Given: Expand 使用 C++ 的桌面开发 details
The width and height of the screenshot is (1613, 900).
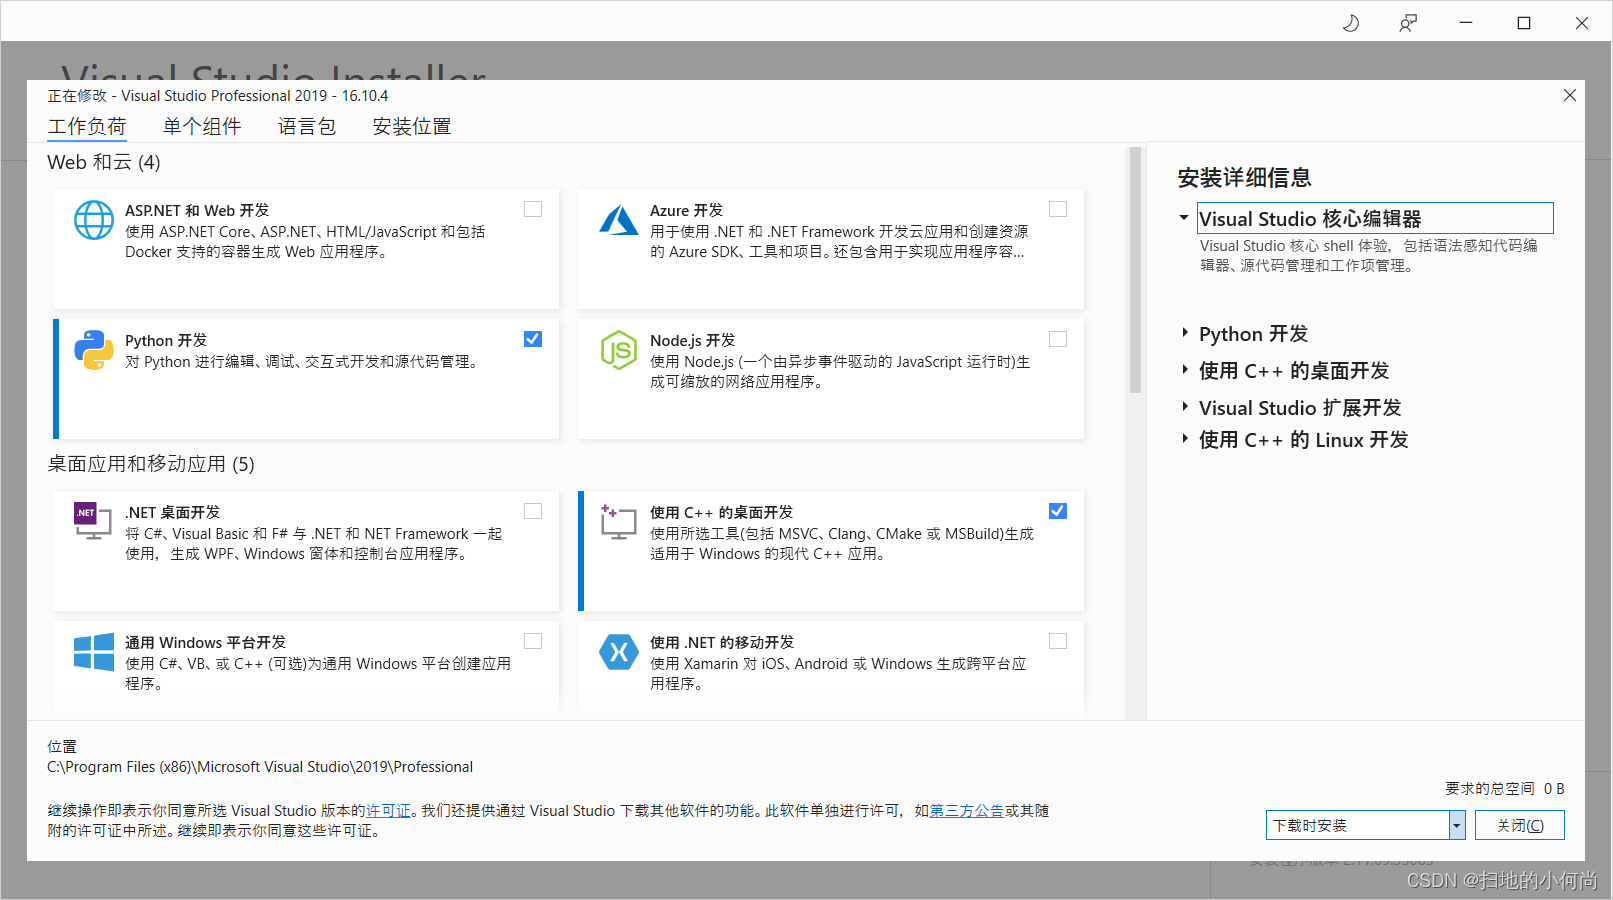Looking at the screenshot, I should (1185, 370).
